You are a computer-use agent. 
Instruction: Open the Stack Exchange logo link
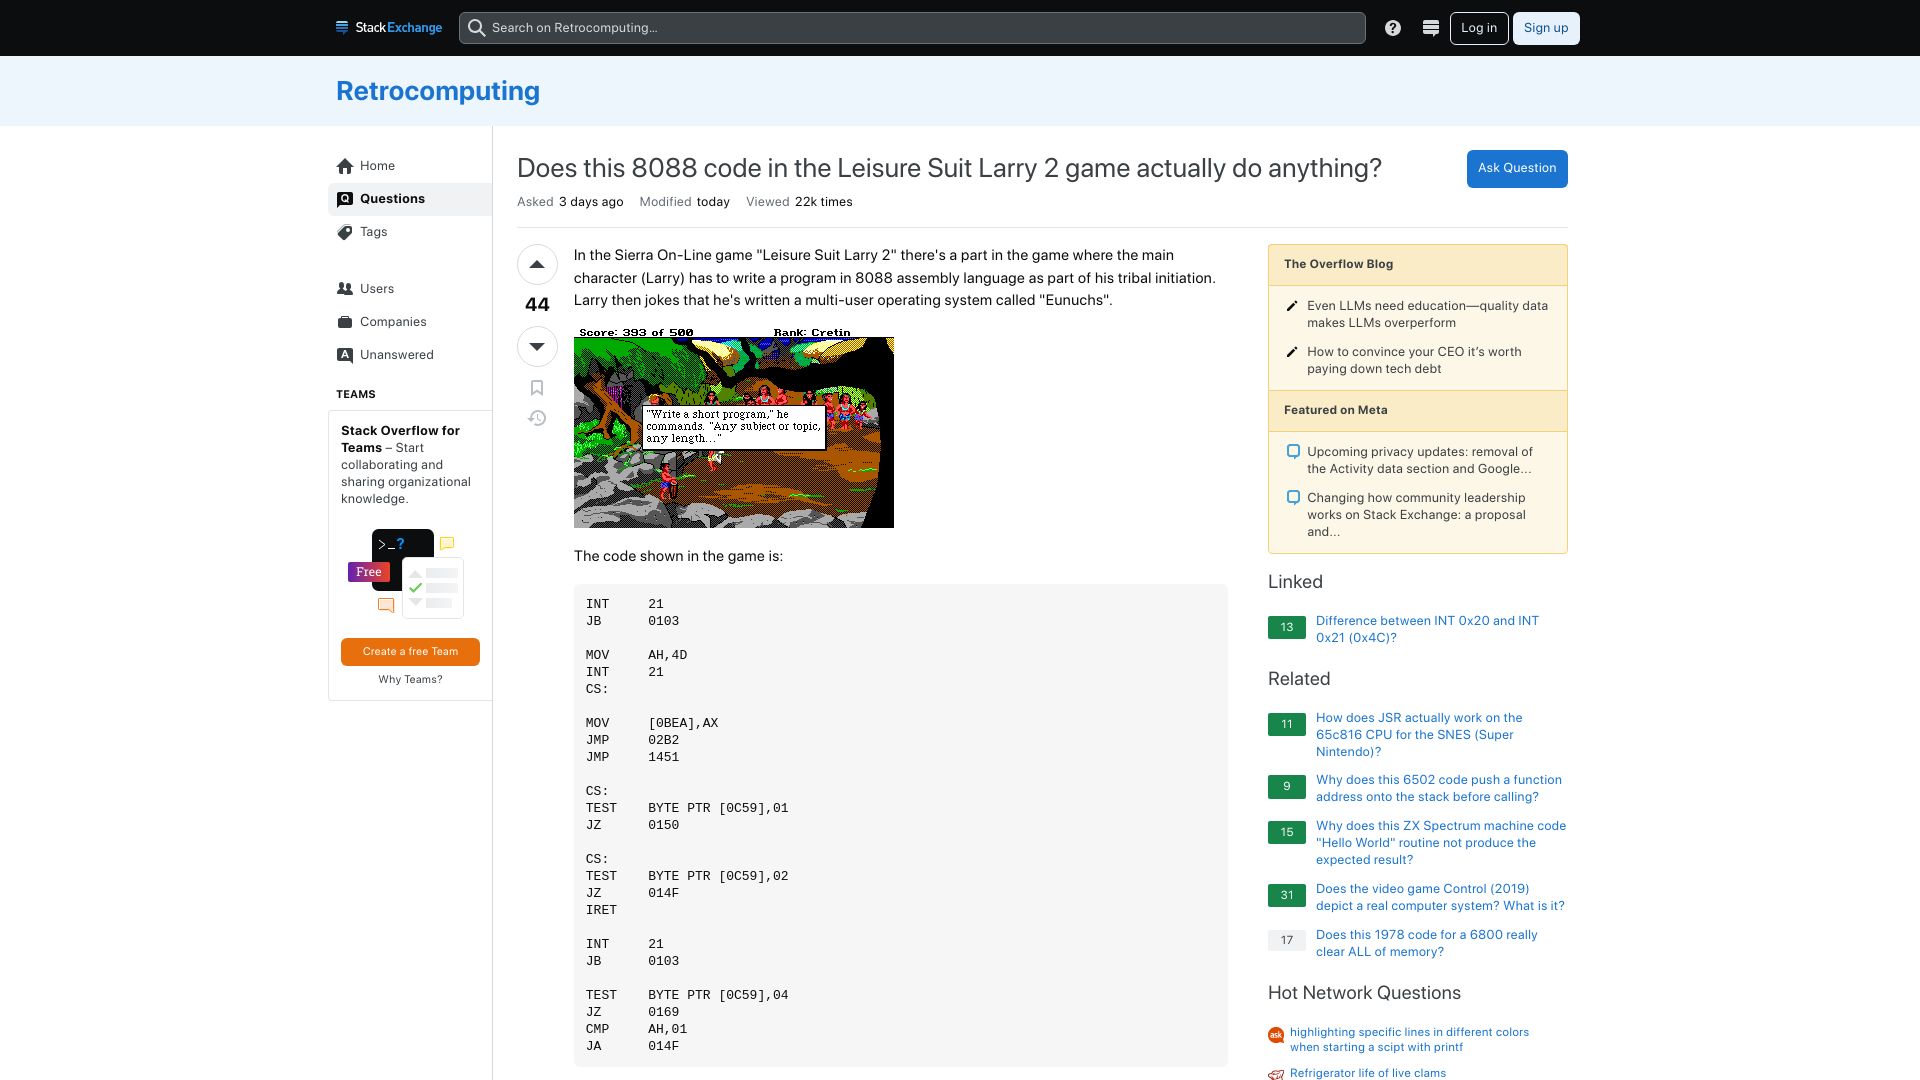(389, 28)
